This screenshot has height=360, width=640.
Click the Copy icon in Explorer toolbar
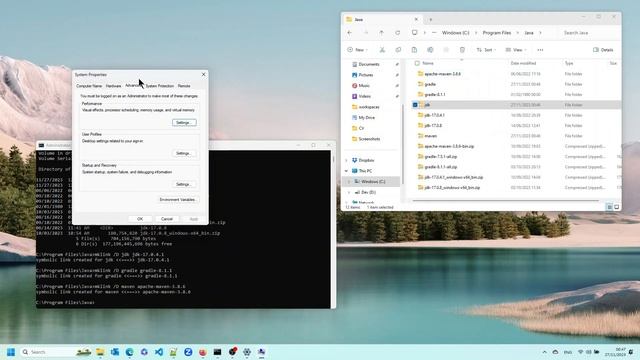[x=398, y=50]
